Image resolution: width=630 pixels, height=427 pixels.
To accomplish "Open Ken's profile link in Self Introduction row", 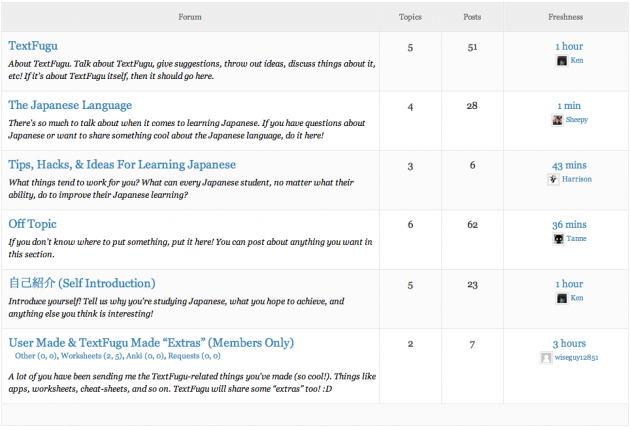I will [577, 298].
